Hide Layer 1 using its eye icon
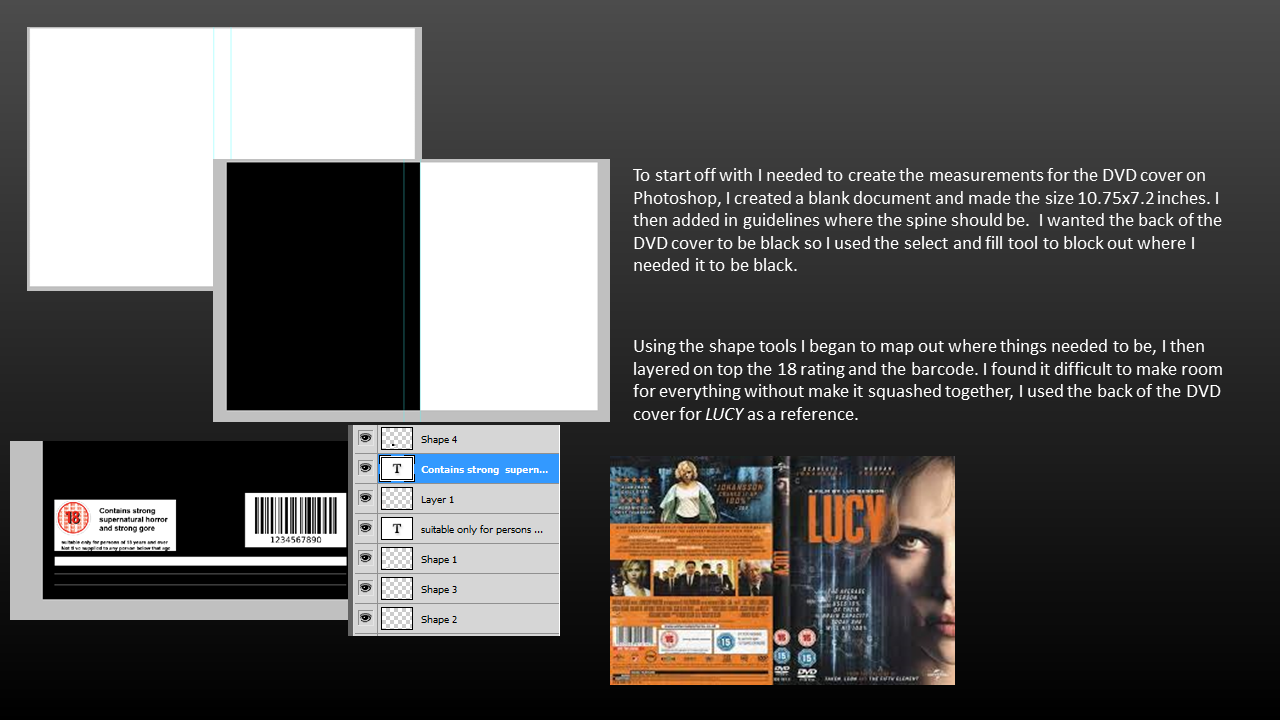1280x720 pixels. click(365, 498)
